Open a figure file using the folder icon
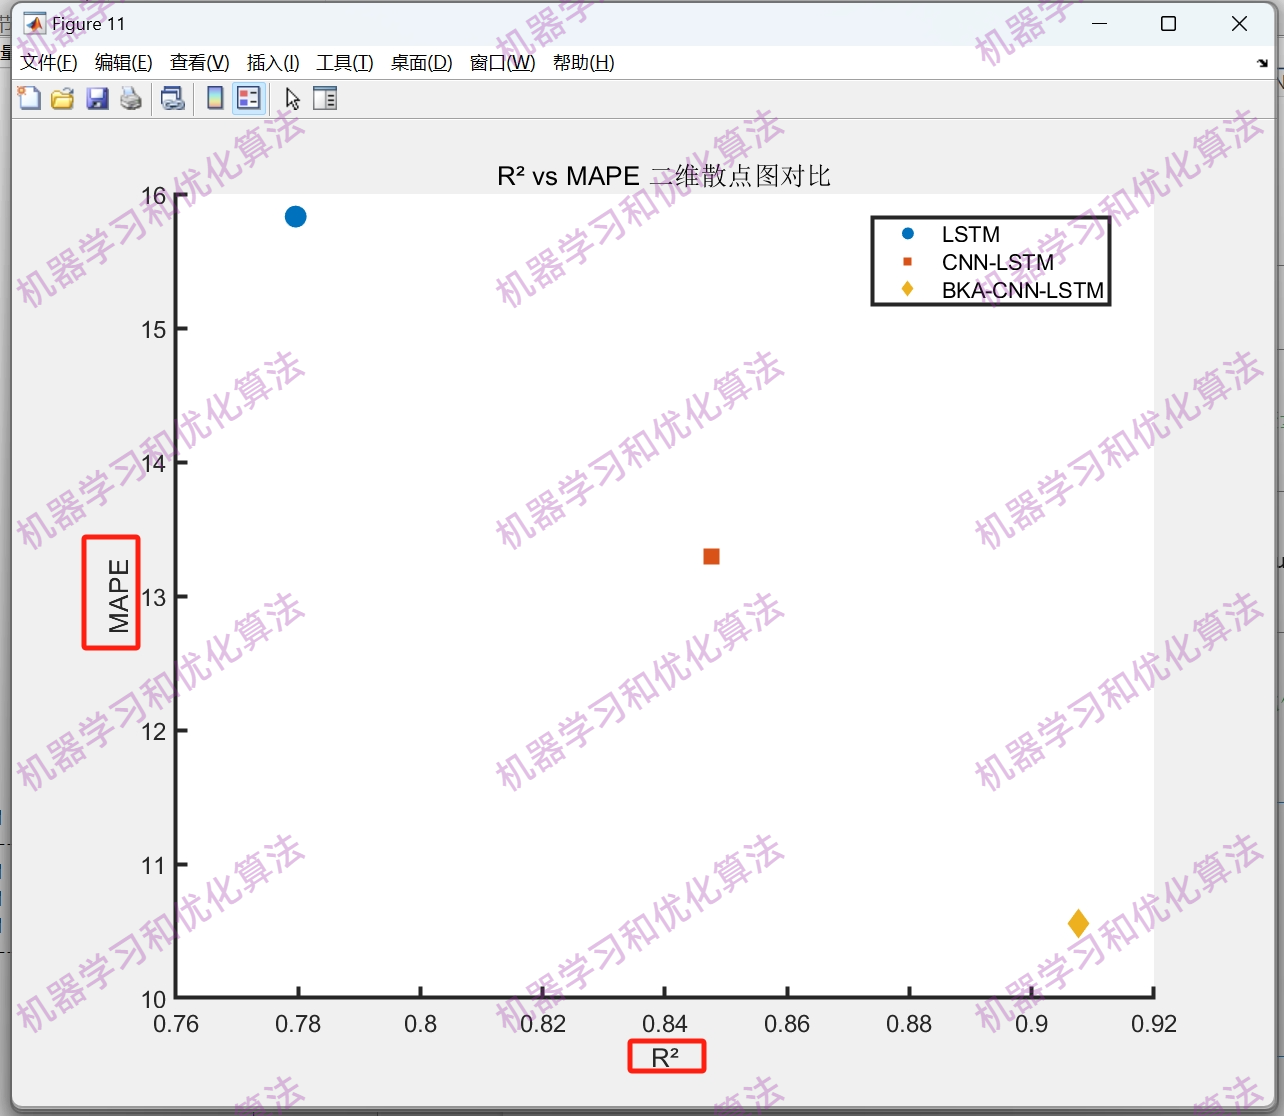 pos(62,98)
